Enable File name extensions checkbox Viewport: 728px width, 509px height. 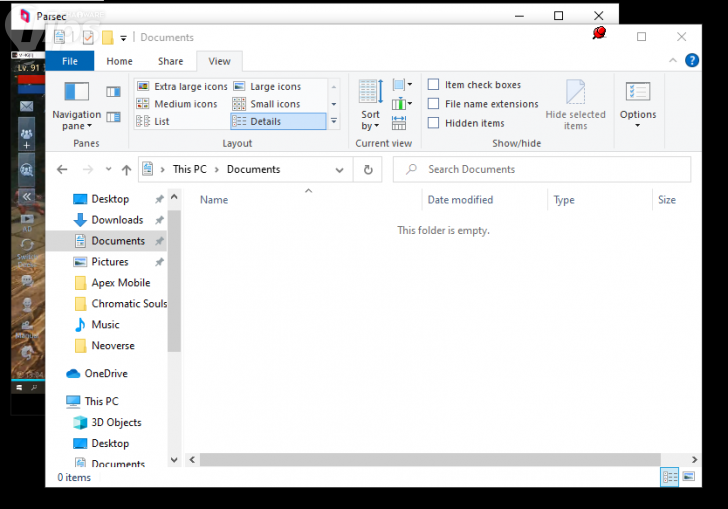(x=433, y=104)
